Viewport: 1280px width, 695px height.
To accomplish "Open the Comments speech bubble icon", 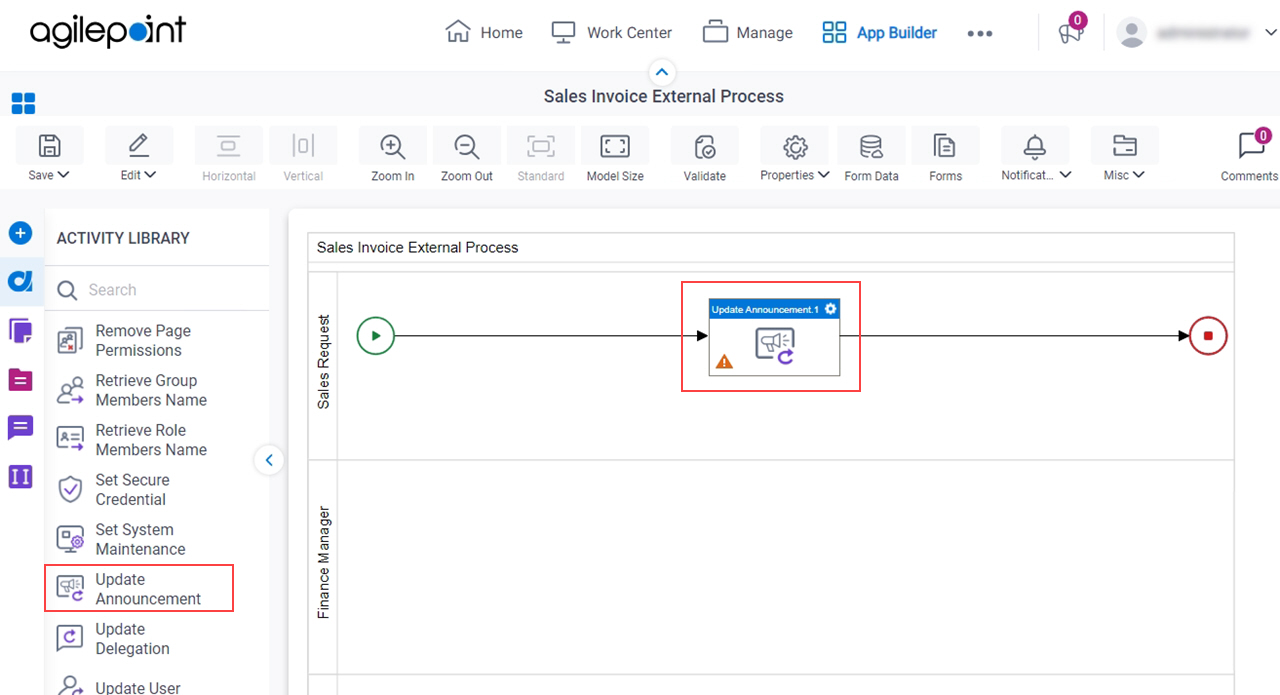I will [1250, 146].
